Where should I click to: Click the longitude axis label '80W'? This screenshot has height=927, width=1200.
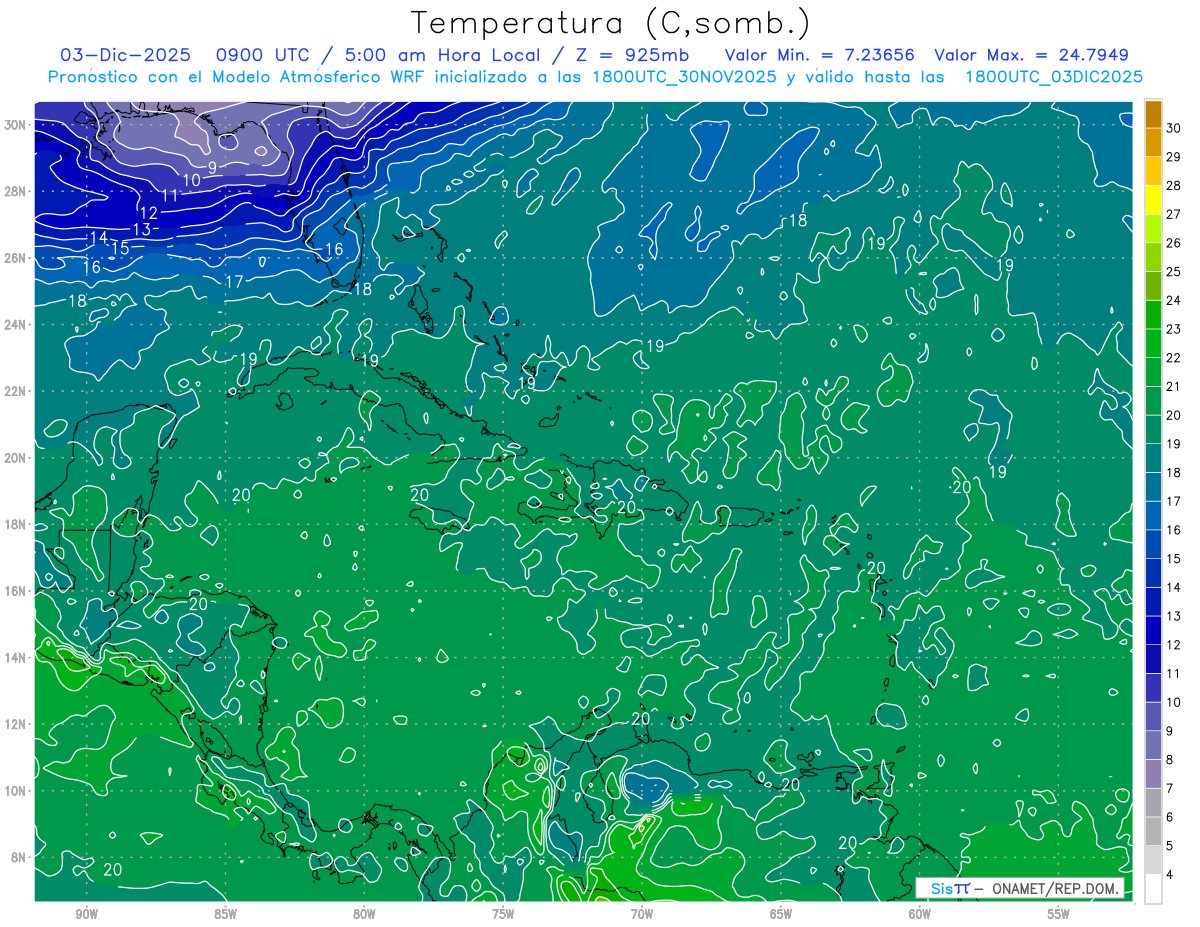[x=364, y=914]
